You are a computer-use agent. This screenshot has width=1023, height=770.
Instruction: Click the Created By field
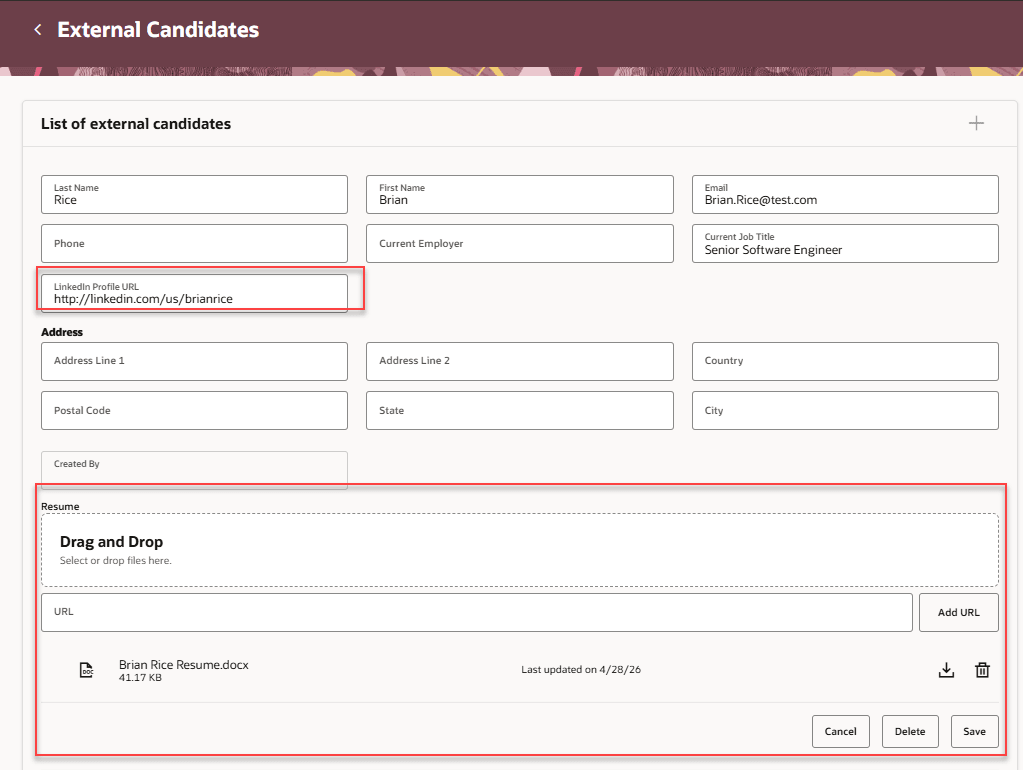click(194, 470)
